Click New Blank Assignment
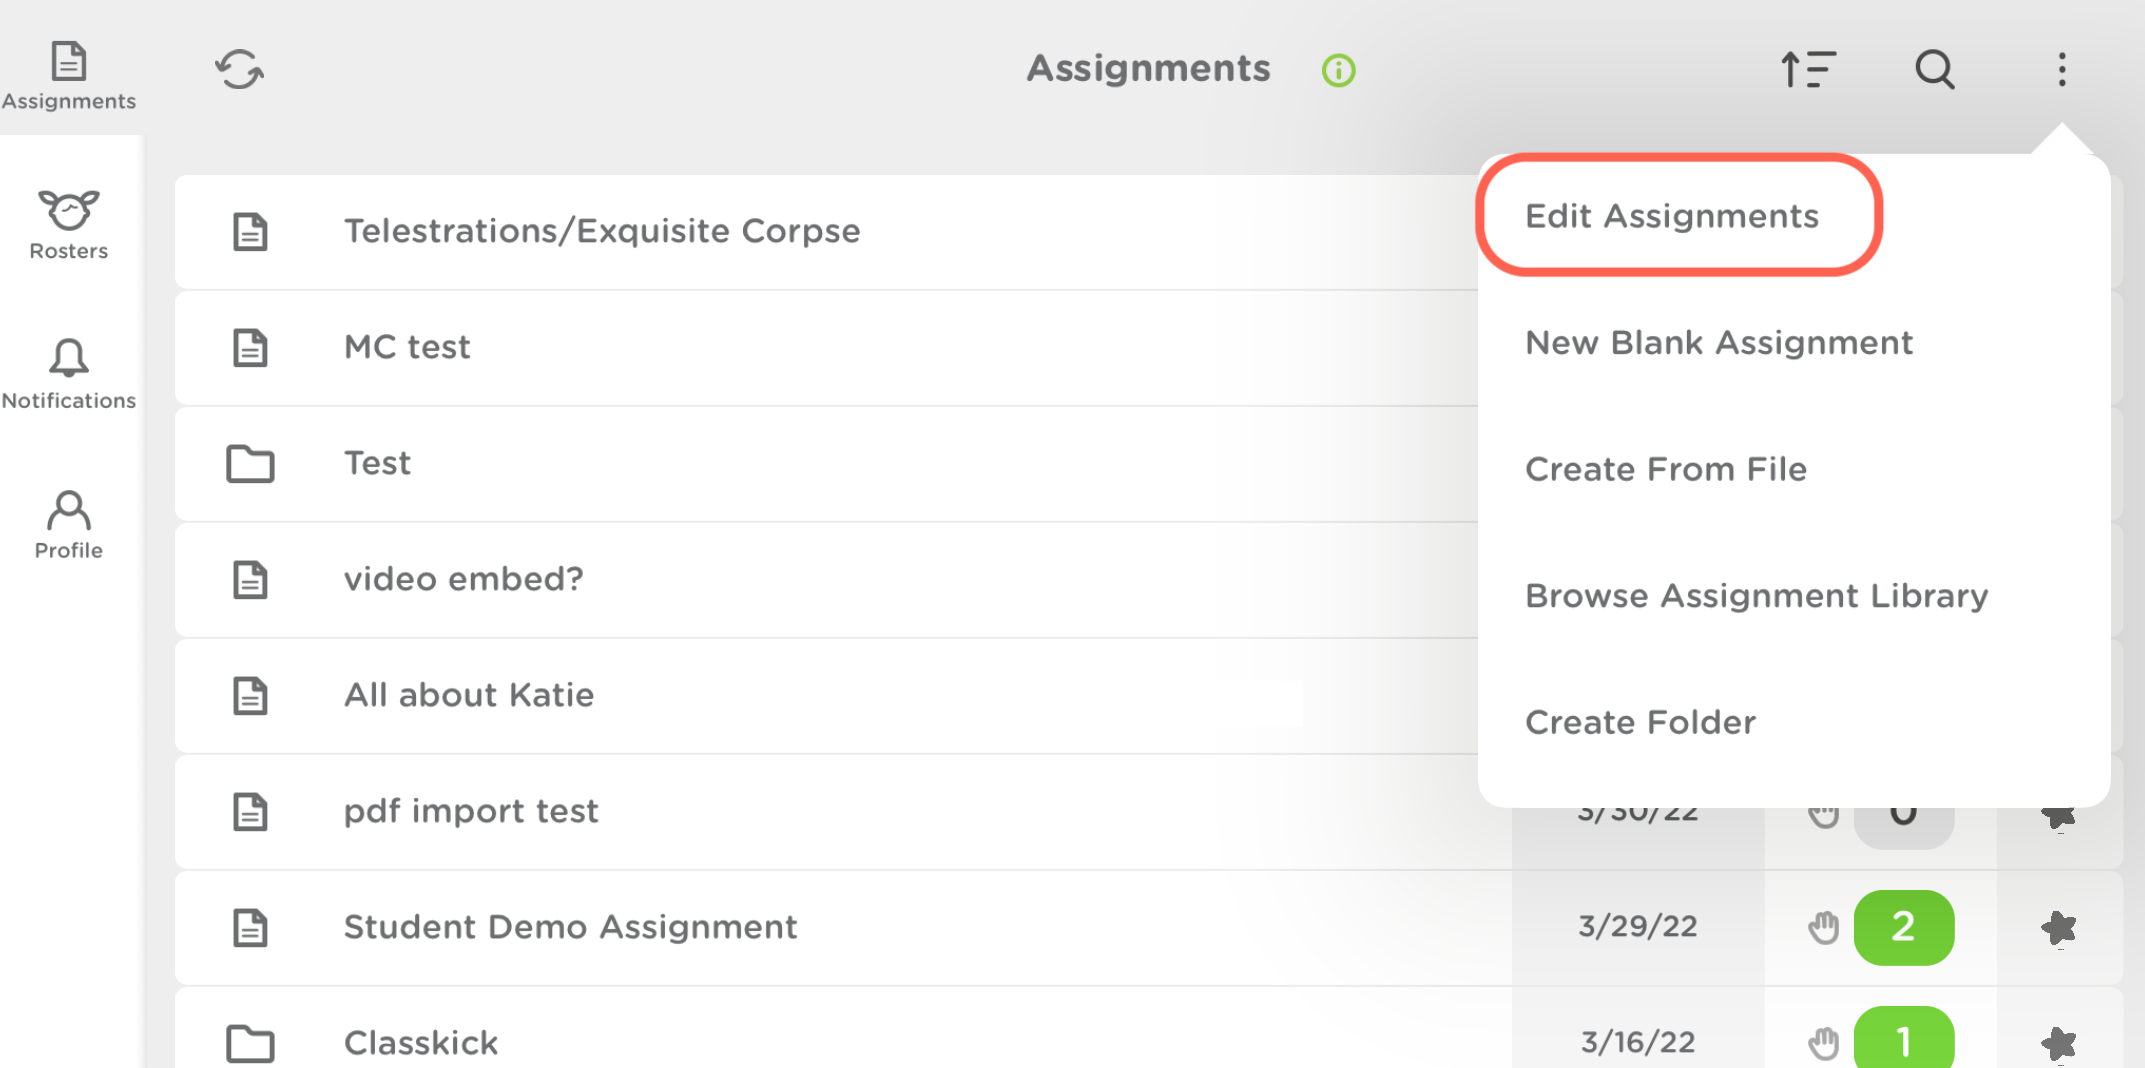Image resolution: width=2145 pixels, height=1068 pixels. point(1718,342)
